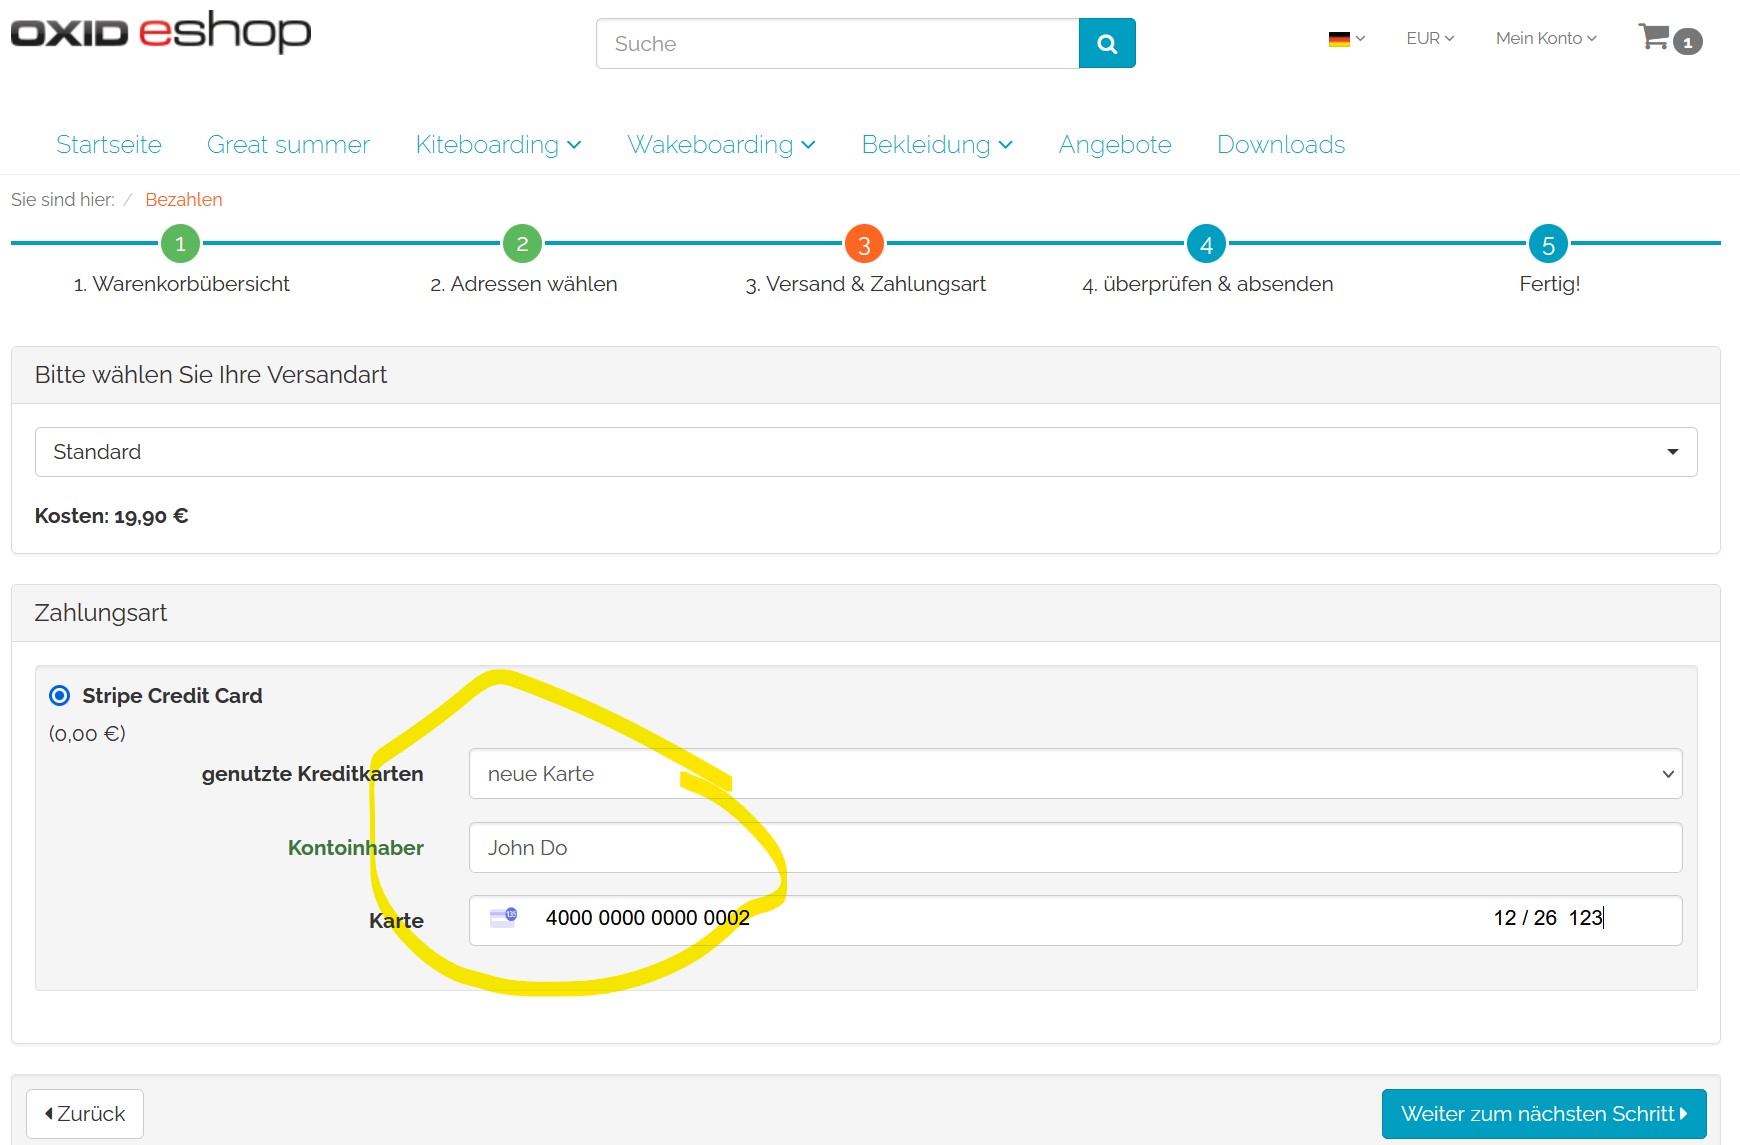Click the search magnifier button
This screenshot has height=1145, width=1740.
pyautogui.click(x=1106, y=43)
